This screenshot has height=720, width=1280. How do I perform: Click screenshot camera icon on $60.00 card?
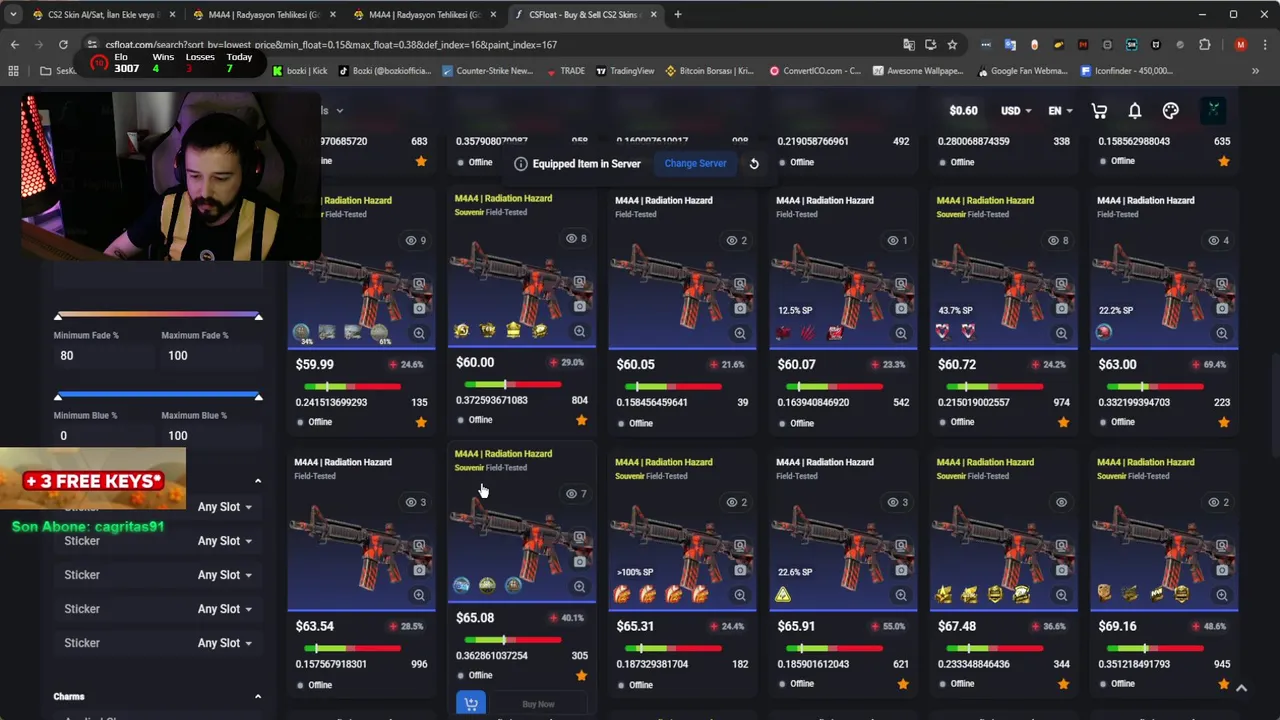click(x=579, y=307)
